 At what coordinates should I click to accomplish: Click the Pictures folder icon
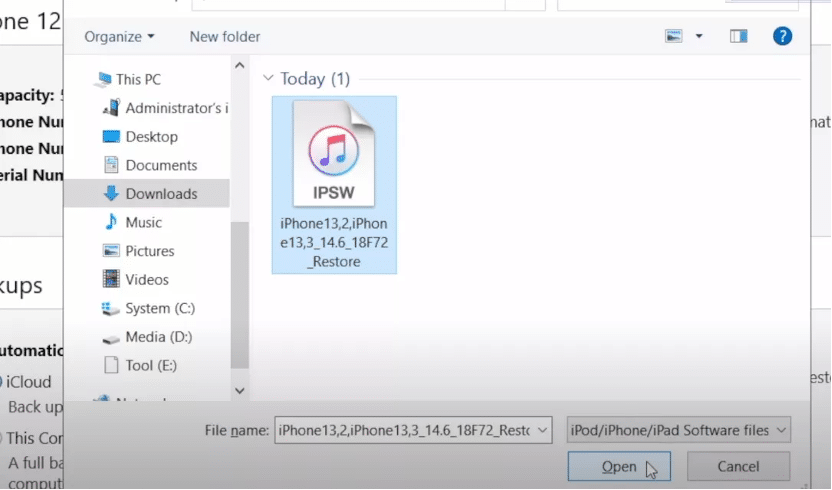(111, 251)
